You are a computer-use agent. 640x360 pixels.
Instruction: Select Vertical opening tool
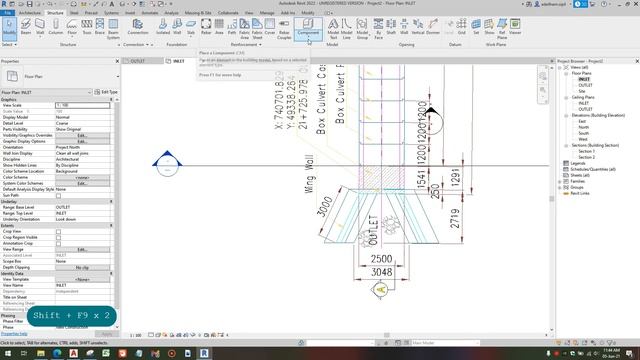pos(418,27)
